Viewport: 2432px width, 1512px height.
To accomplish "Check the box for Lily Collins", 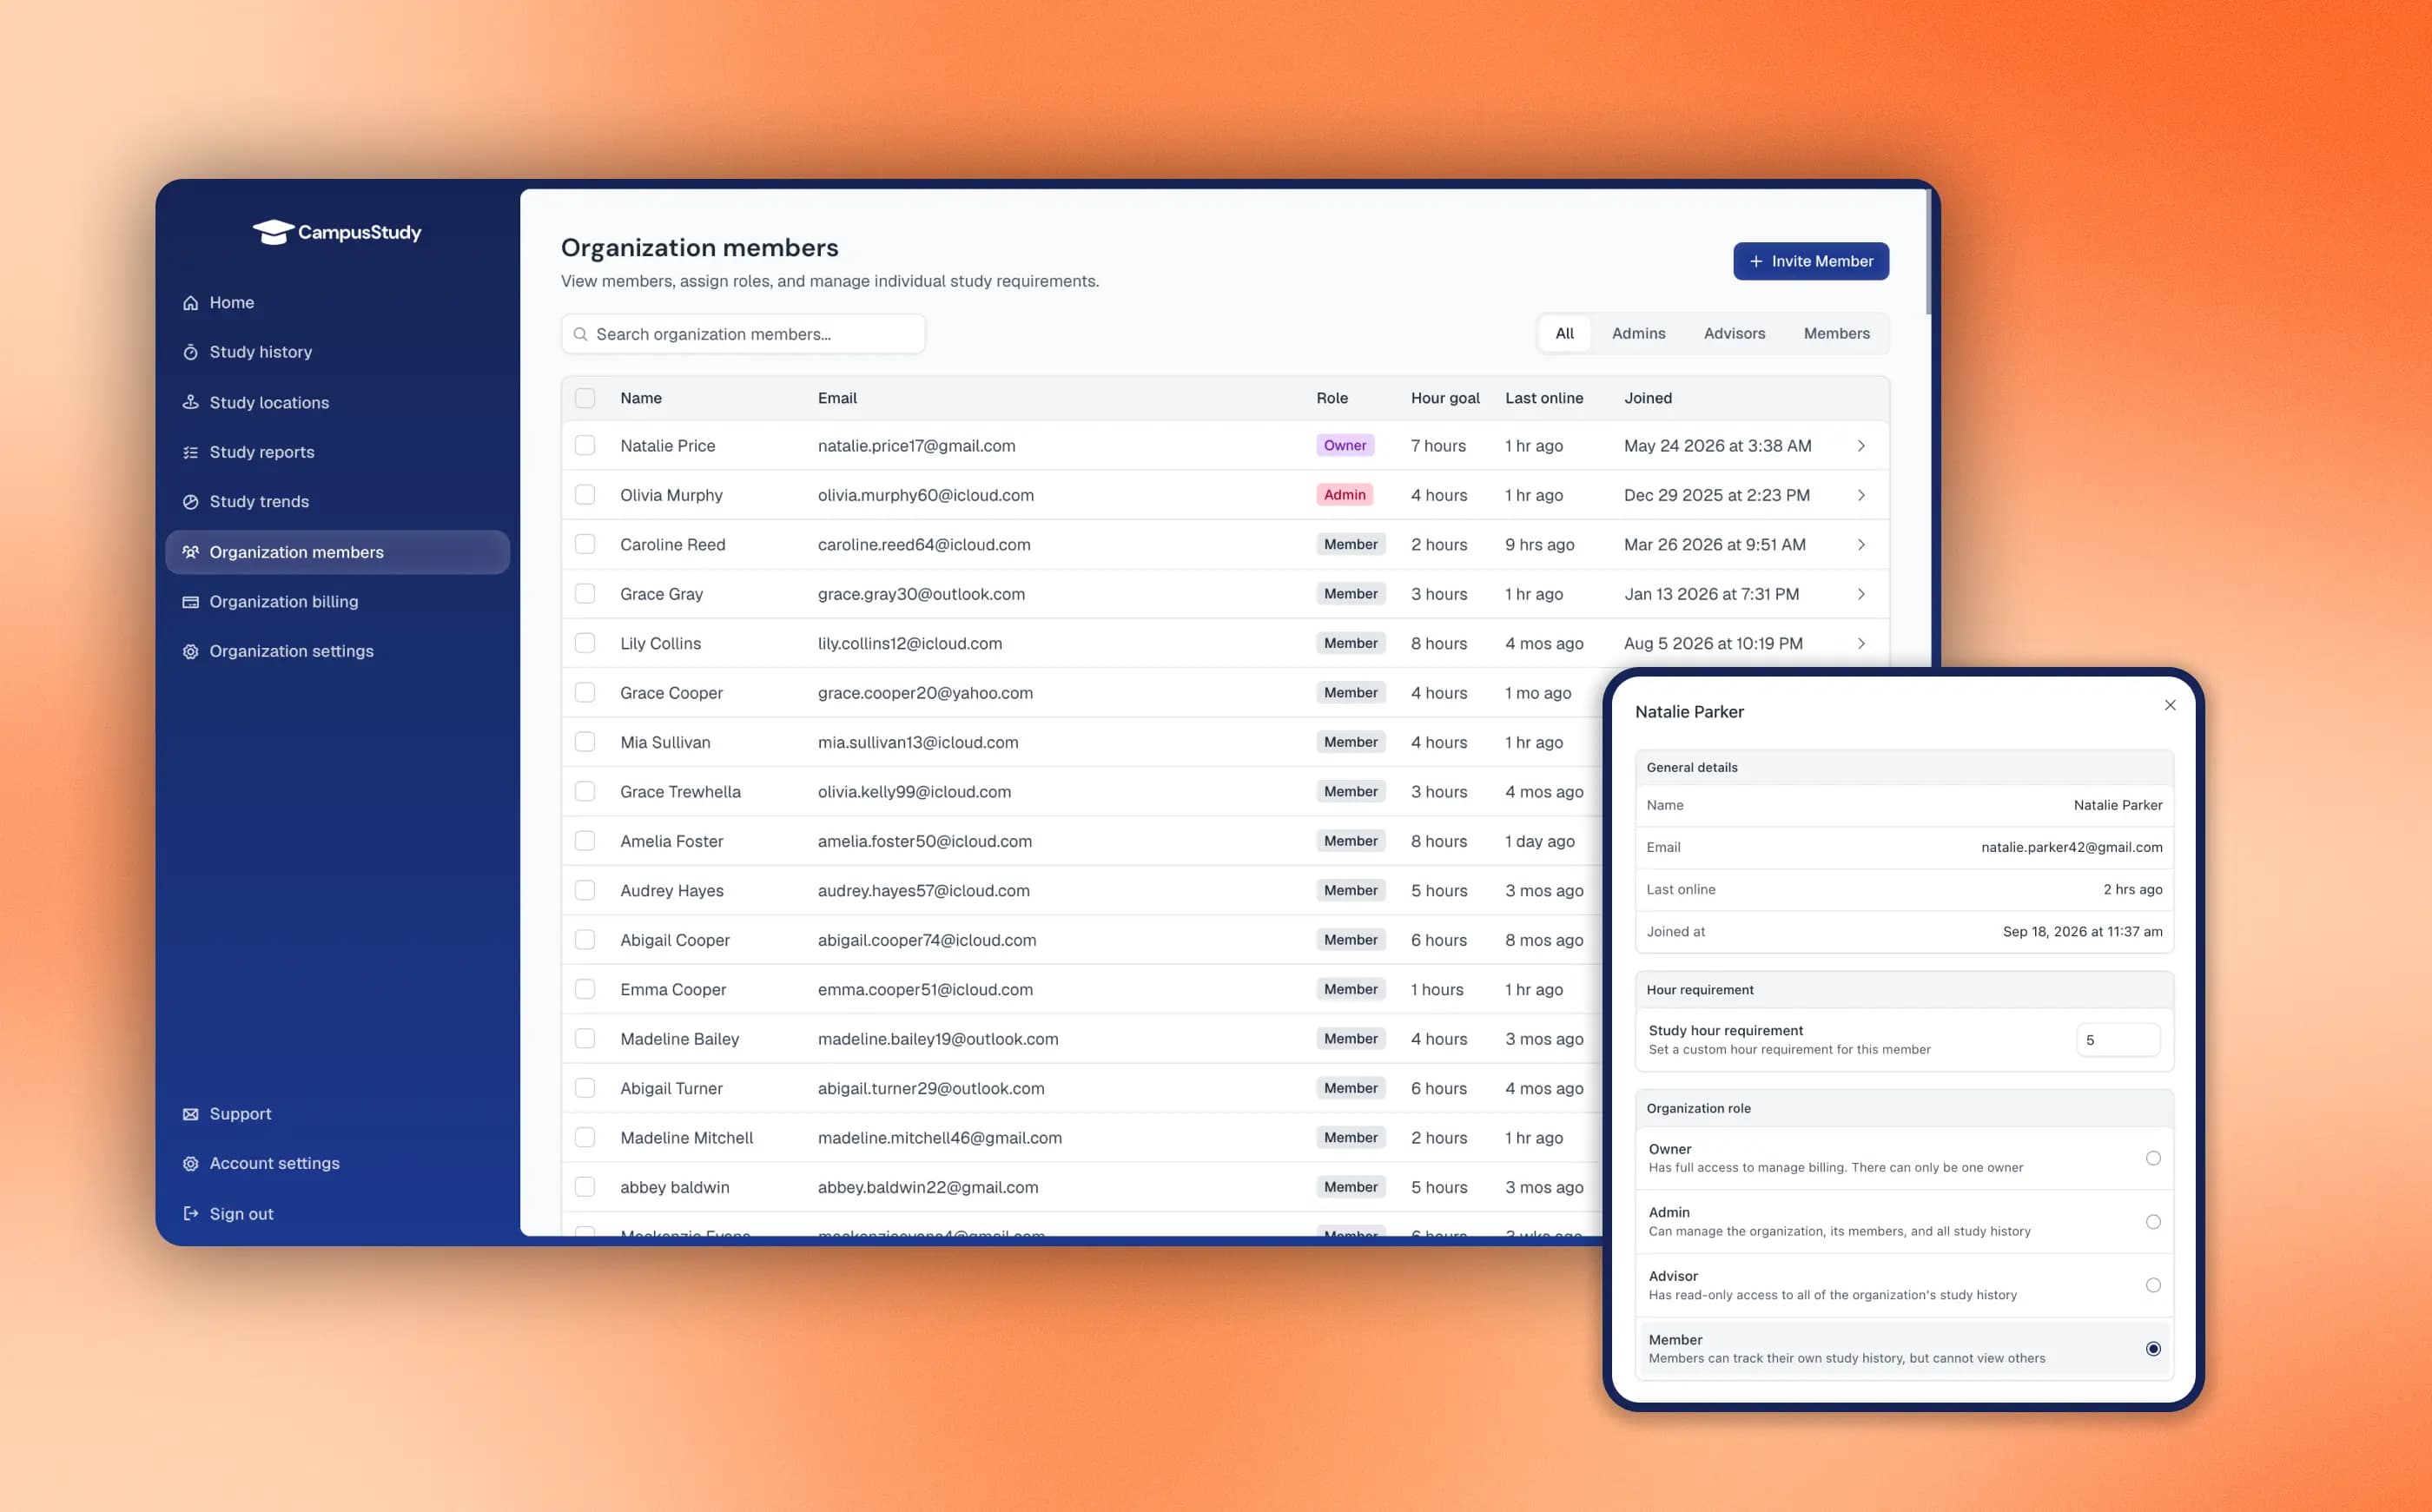I will (x=585, y=643).
